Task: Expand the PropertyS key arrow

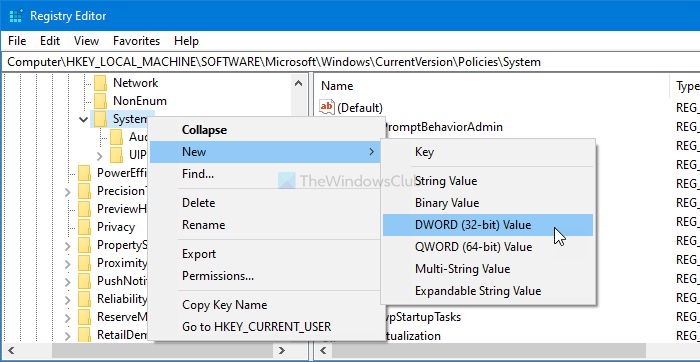Action: click(x=67, y=246)
